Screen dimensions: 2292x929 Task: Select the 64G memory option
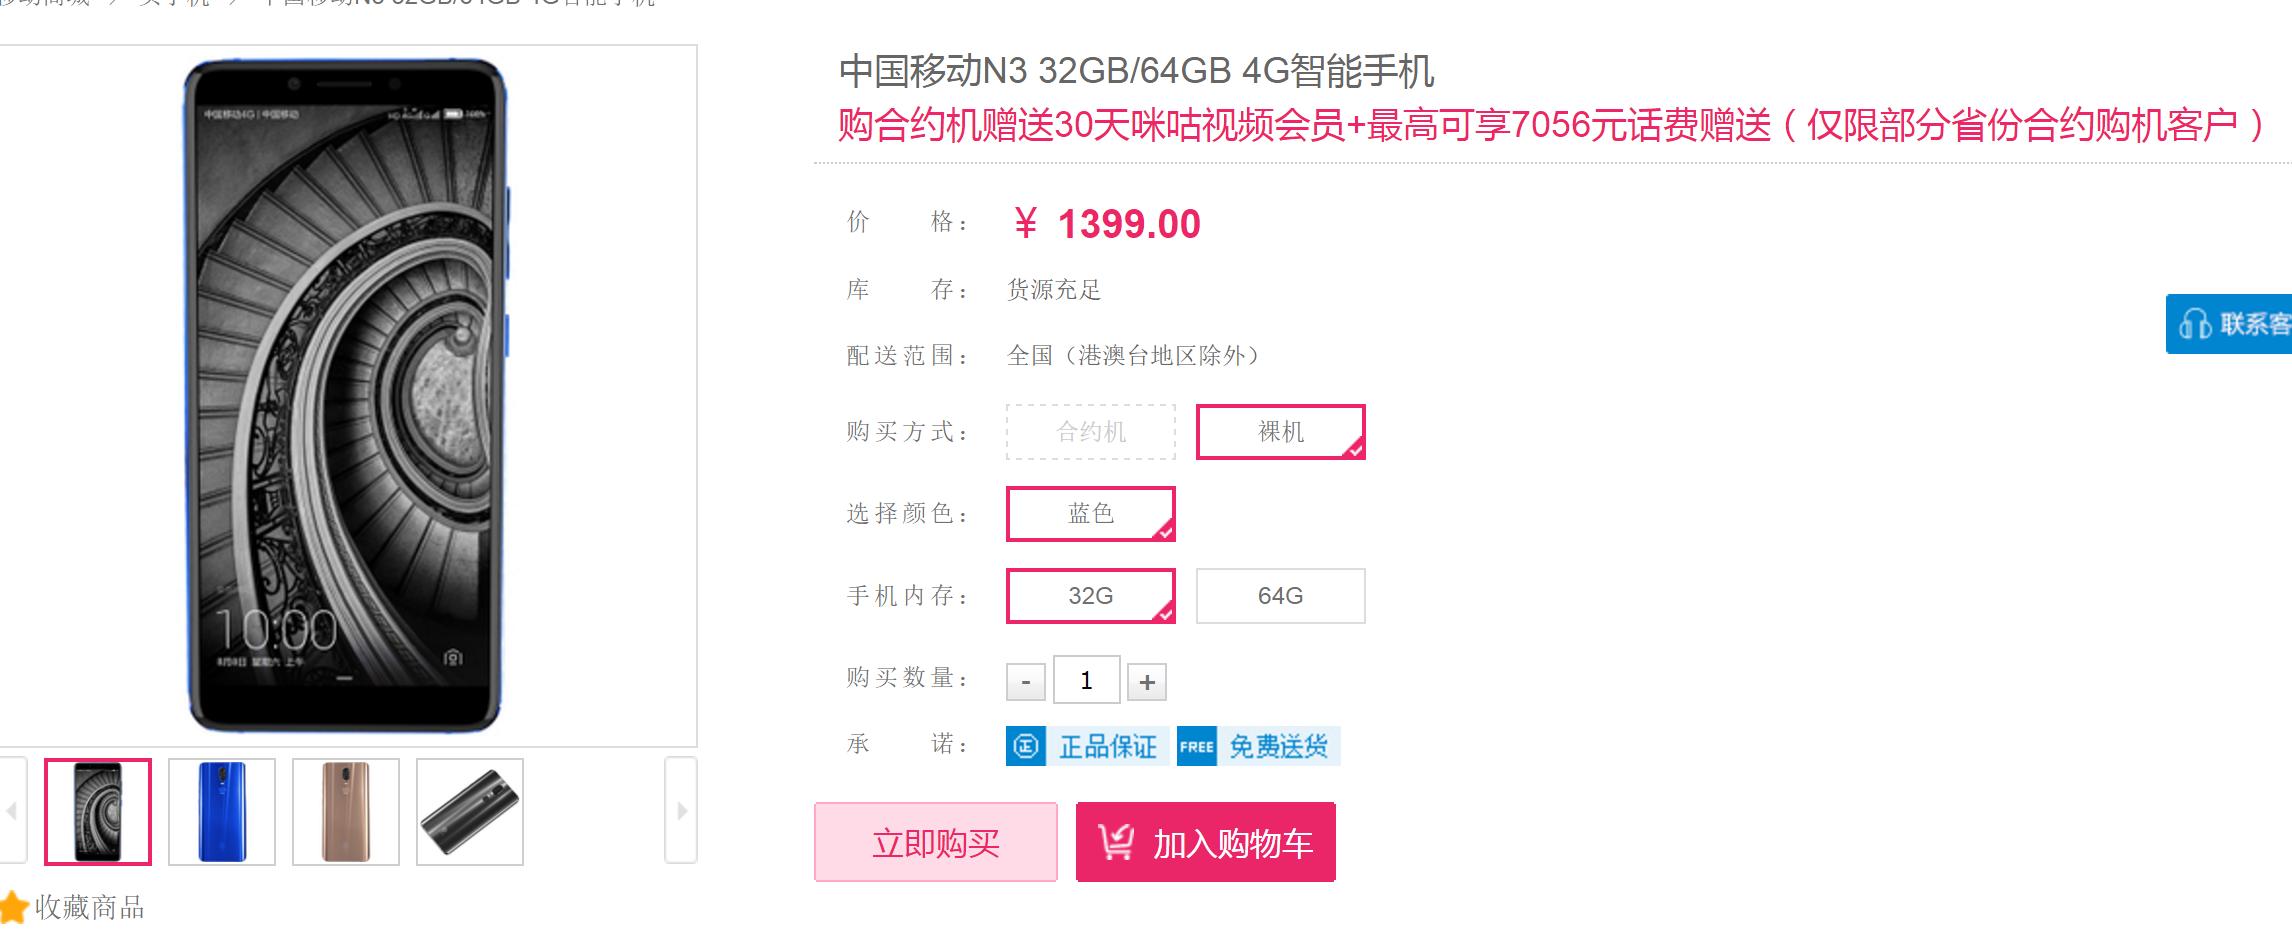click(1280, 596)
